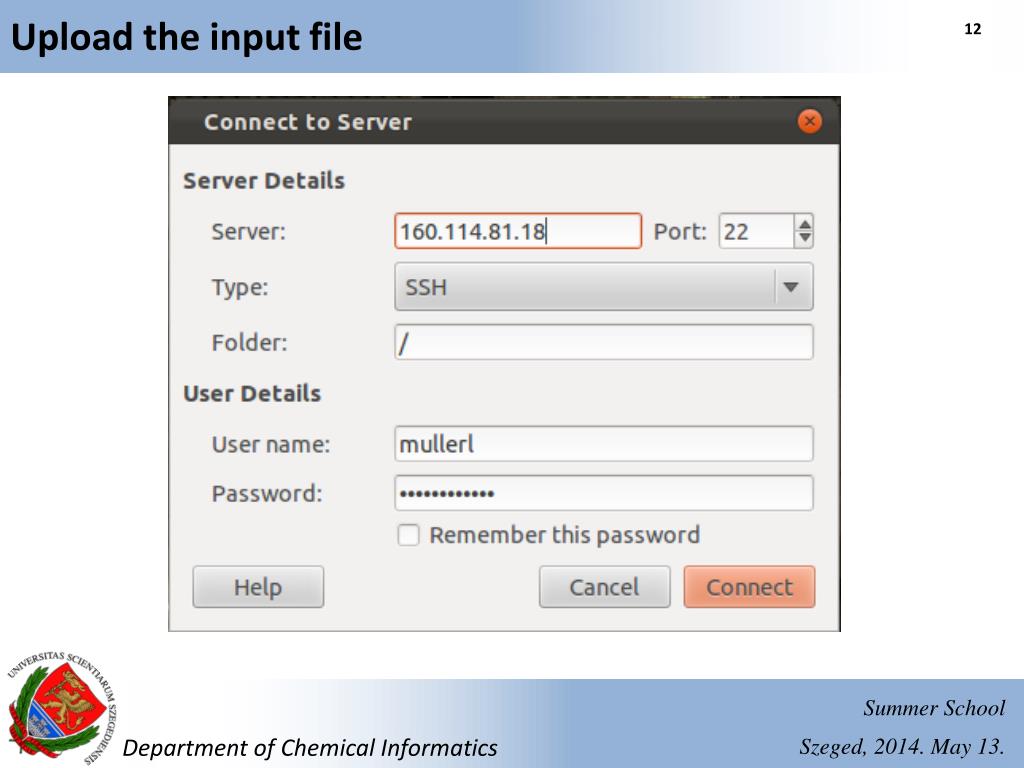
Task: Enable the Remember this password checkbox
Action: (408, 536)
